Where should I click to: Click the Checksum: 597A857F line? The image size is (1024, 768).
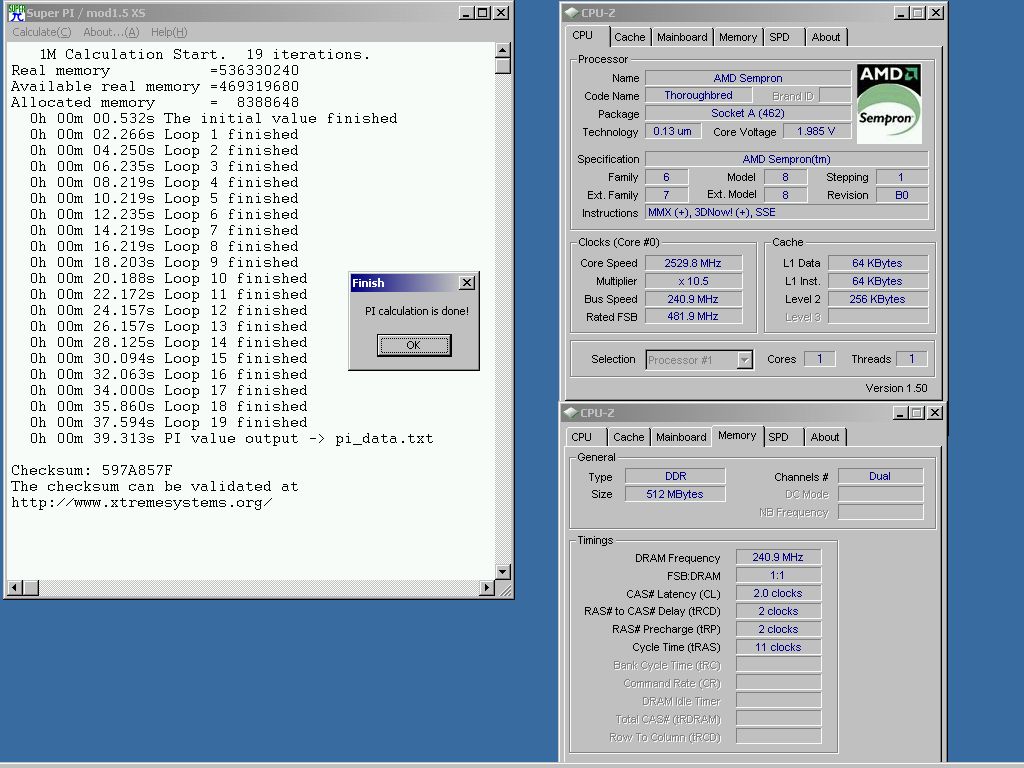tap(91, 470)
